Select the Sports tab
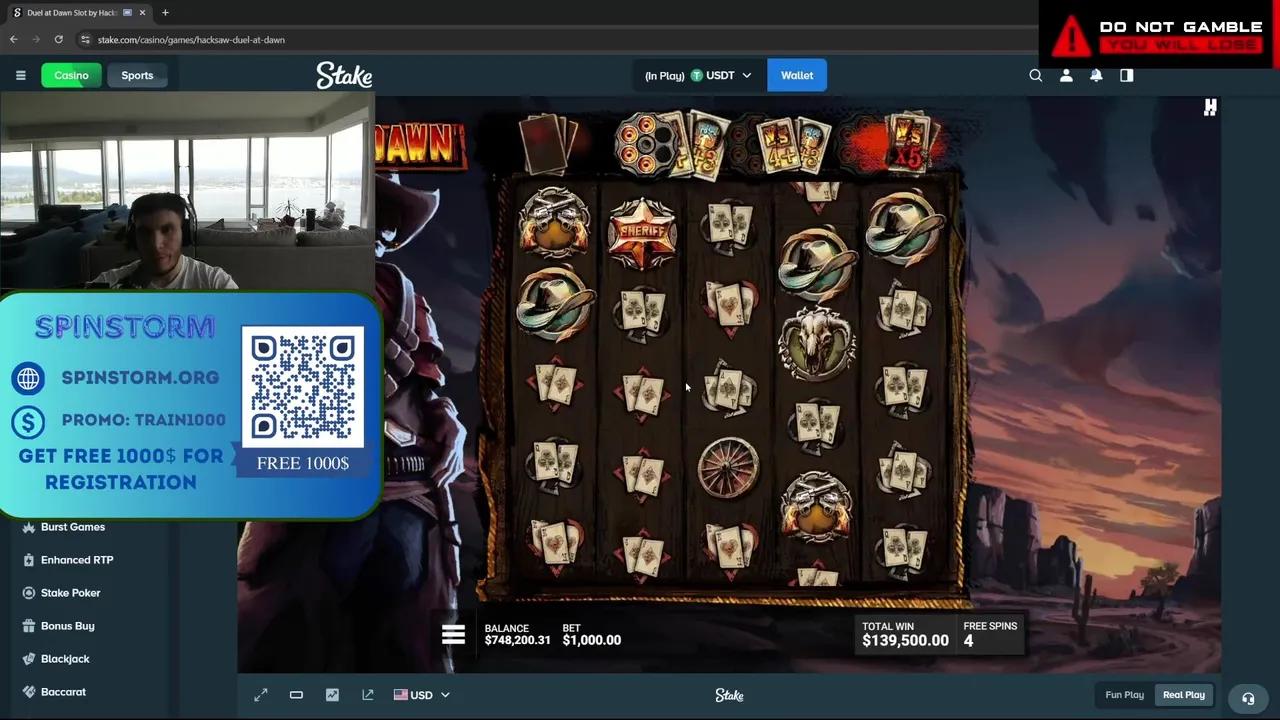 pos(137,75)
